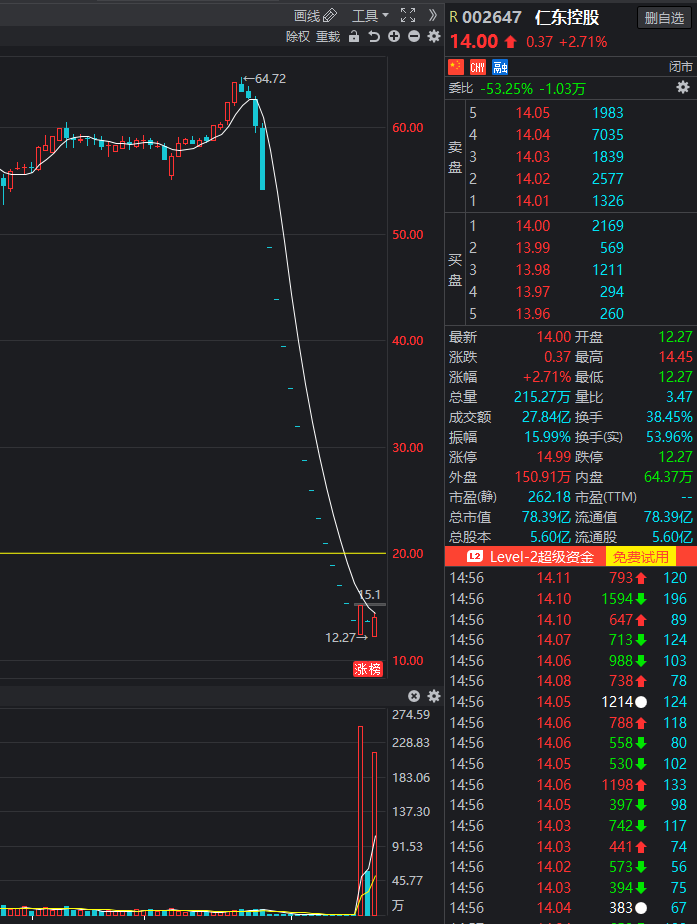Click the 免费试用 free trial link
697x924 pixels.
640,556
